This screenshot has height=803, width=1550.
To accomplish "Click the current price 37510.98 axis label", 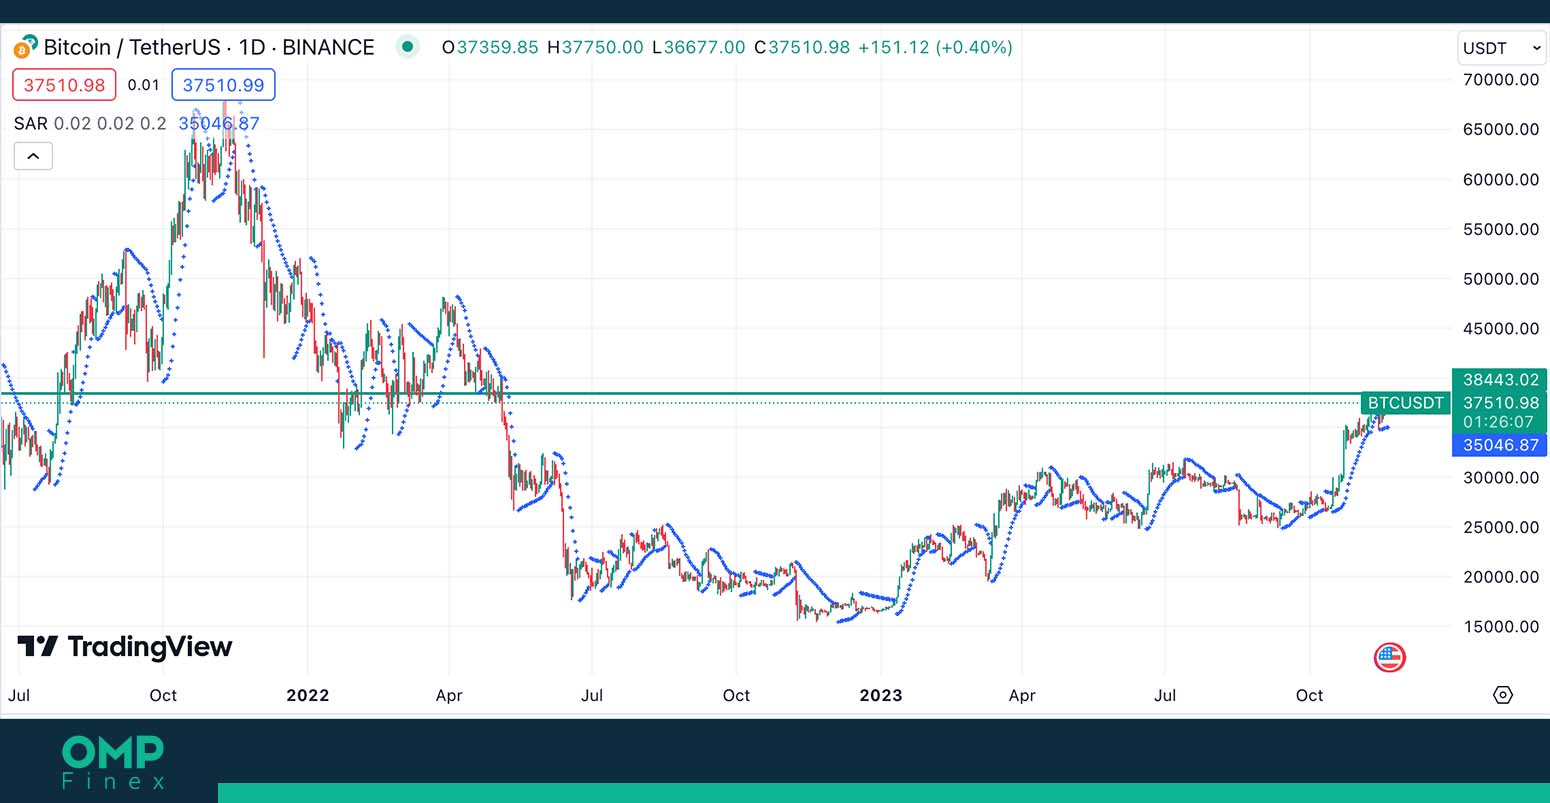I will click(1500, 403).
